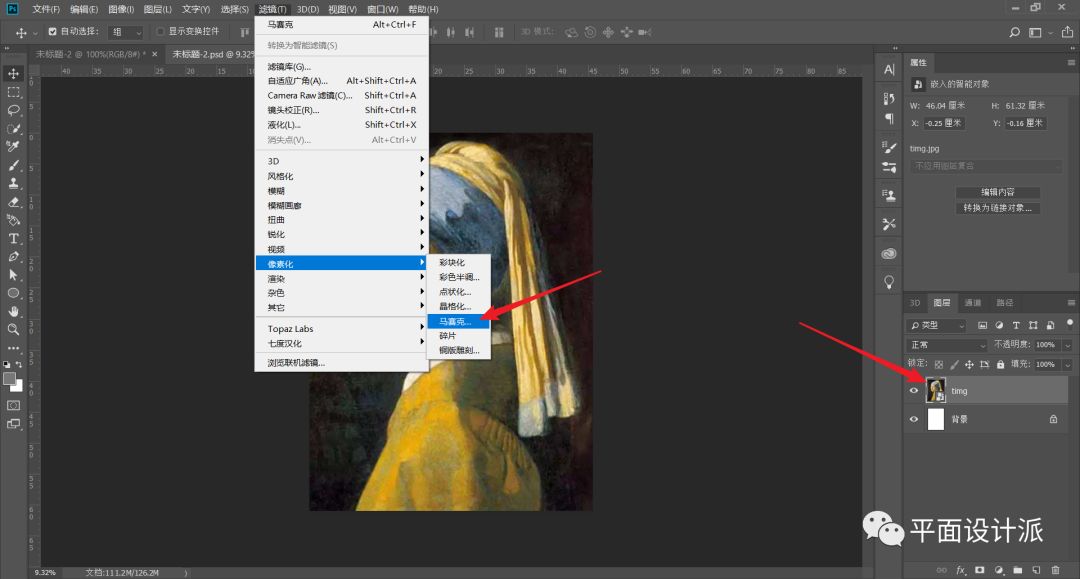Switch to the 通道 panel tab
The height and width of the screenshot is (579, 1080).
click(972, 303)
